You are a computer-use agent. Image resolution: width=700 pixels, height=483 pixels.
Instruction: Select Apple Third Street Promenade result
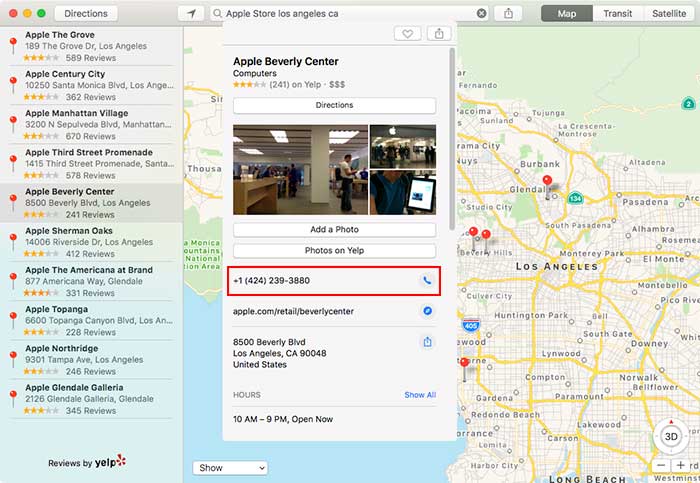point(91,163)
